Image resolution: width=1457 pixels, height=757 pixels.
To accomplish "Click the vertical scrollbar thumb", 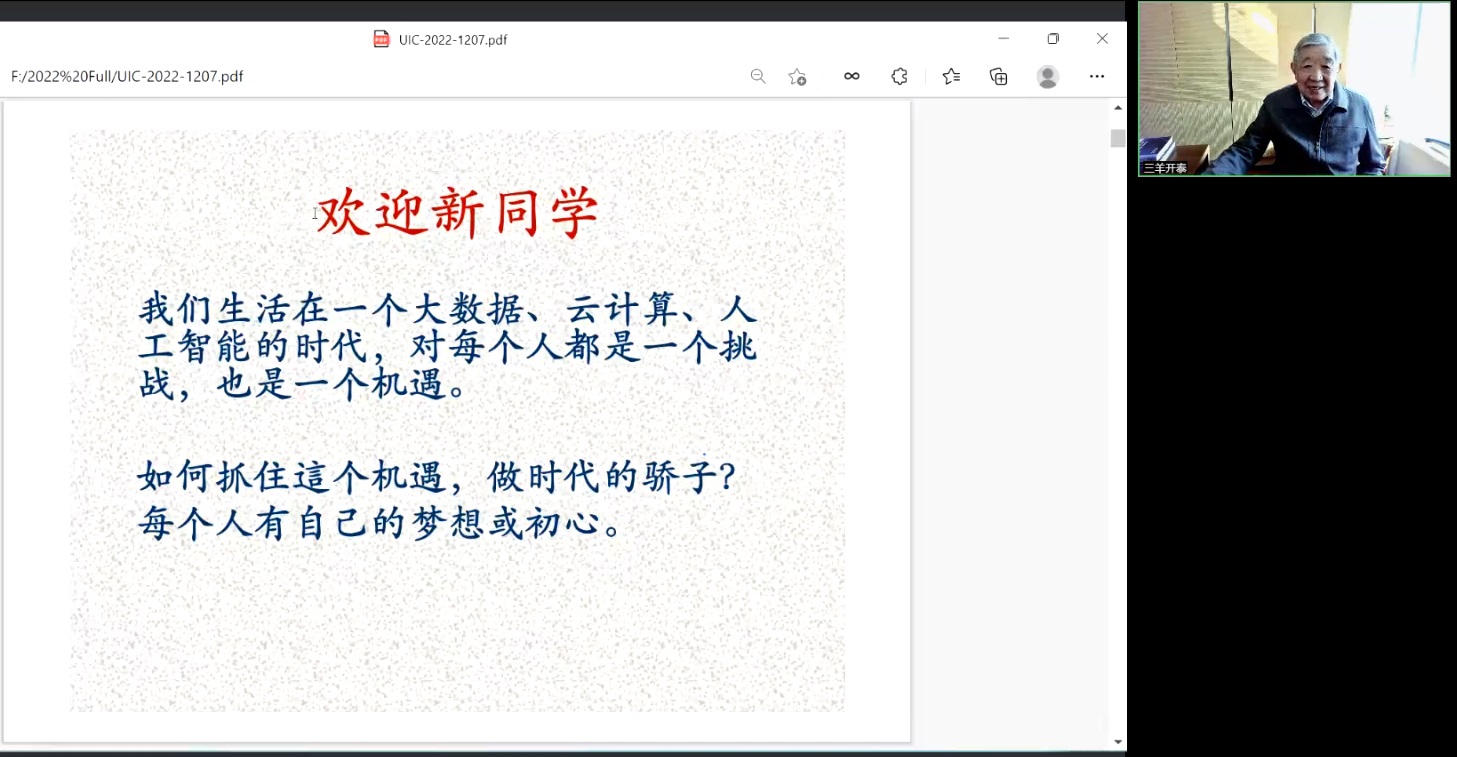I will 1118,139.
